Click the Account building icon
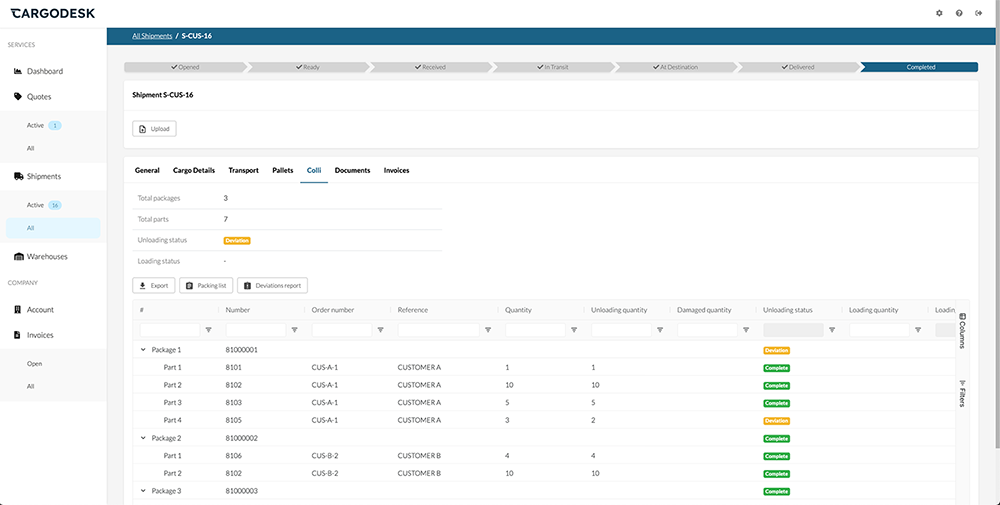 coord(18,309)
